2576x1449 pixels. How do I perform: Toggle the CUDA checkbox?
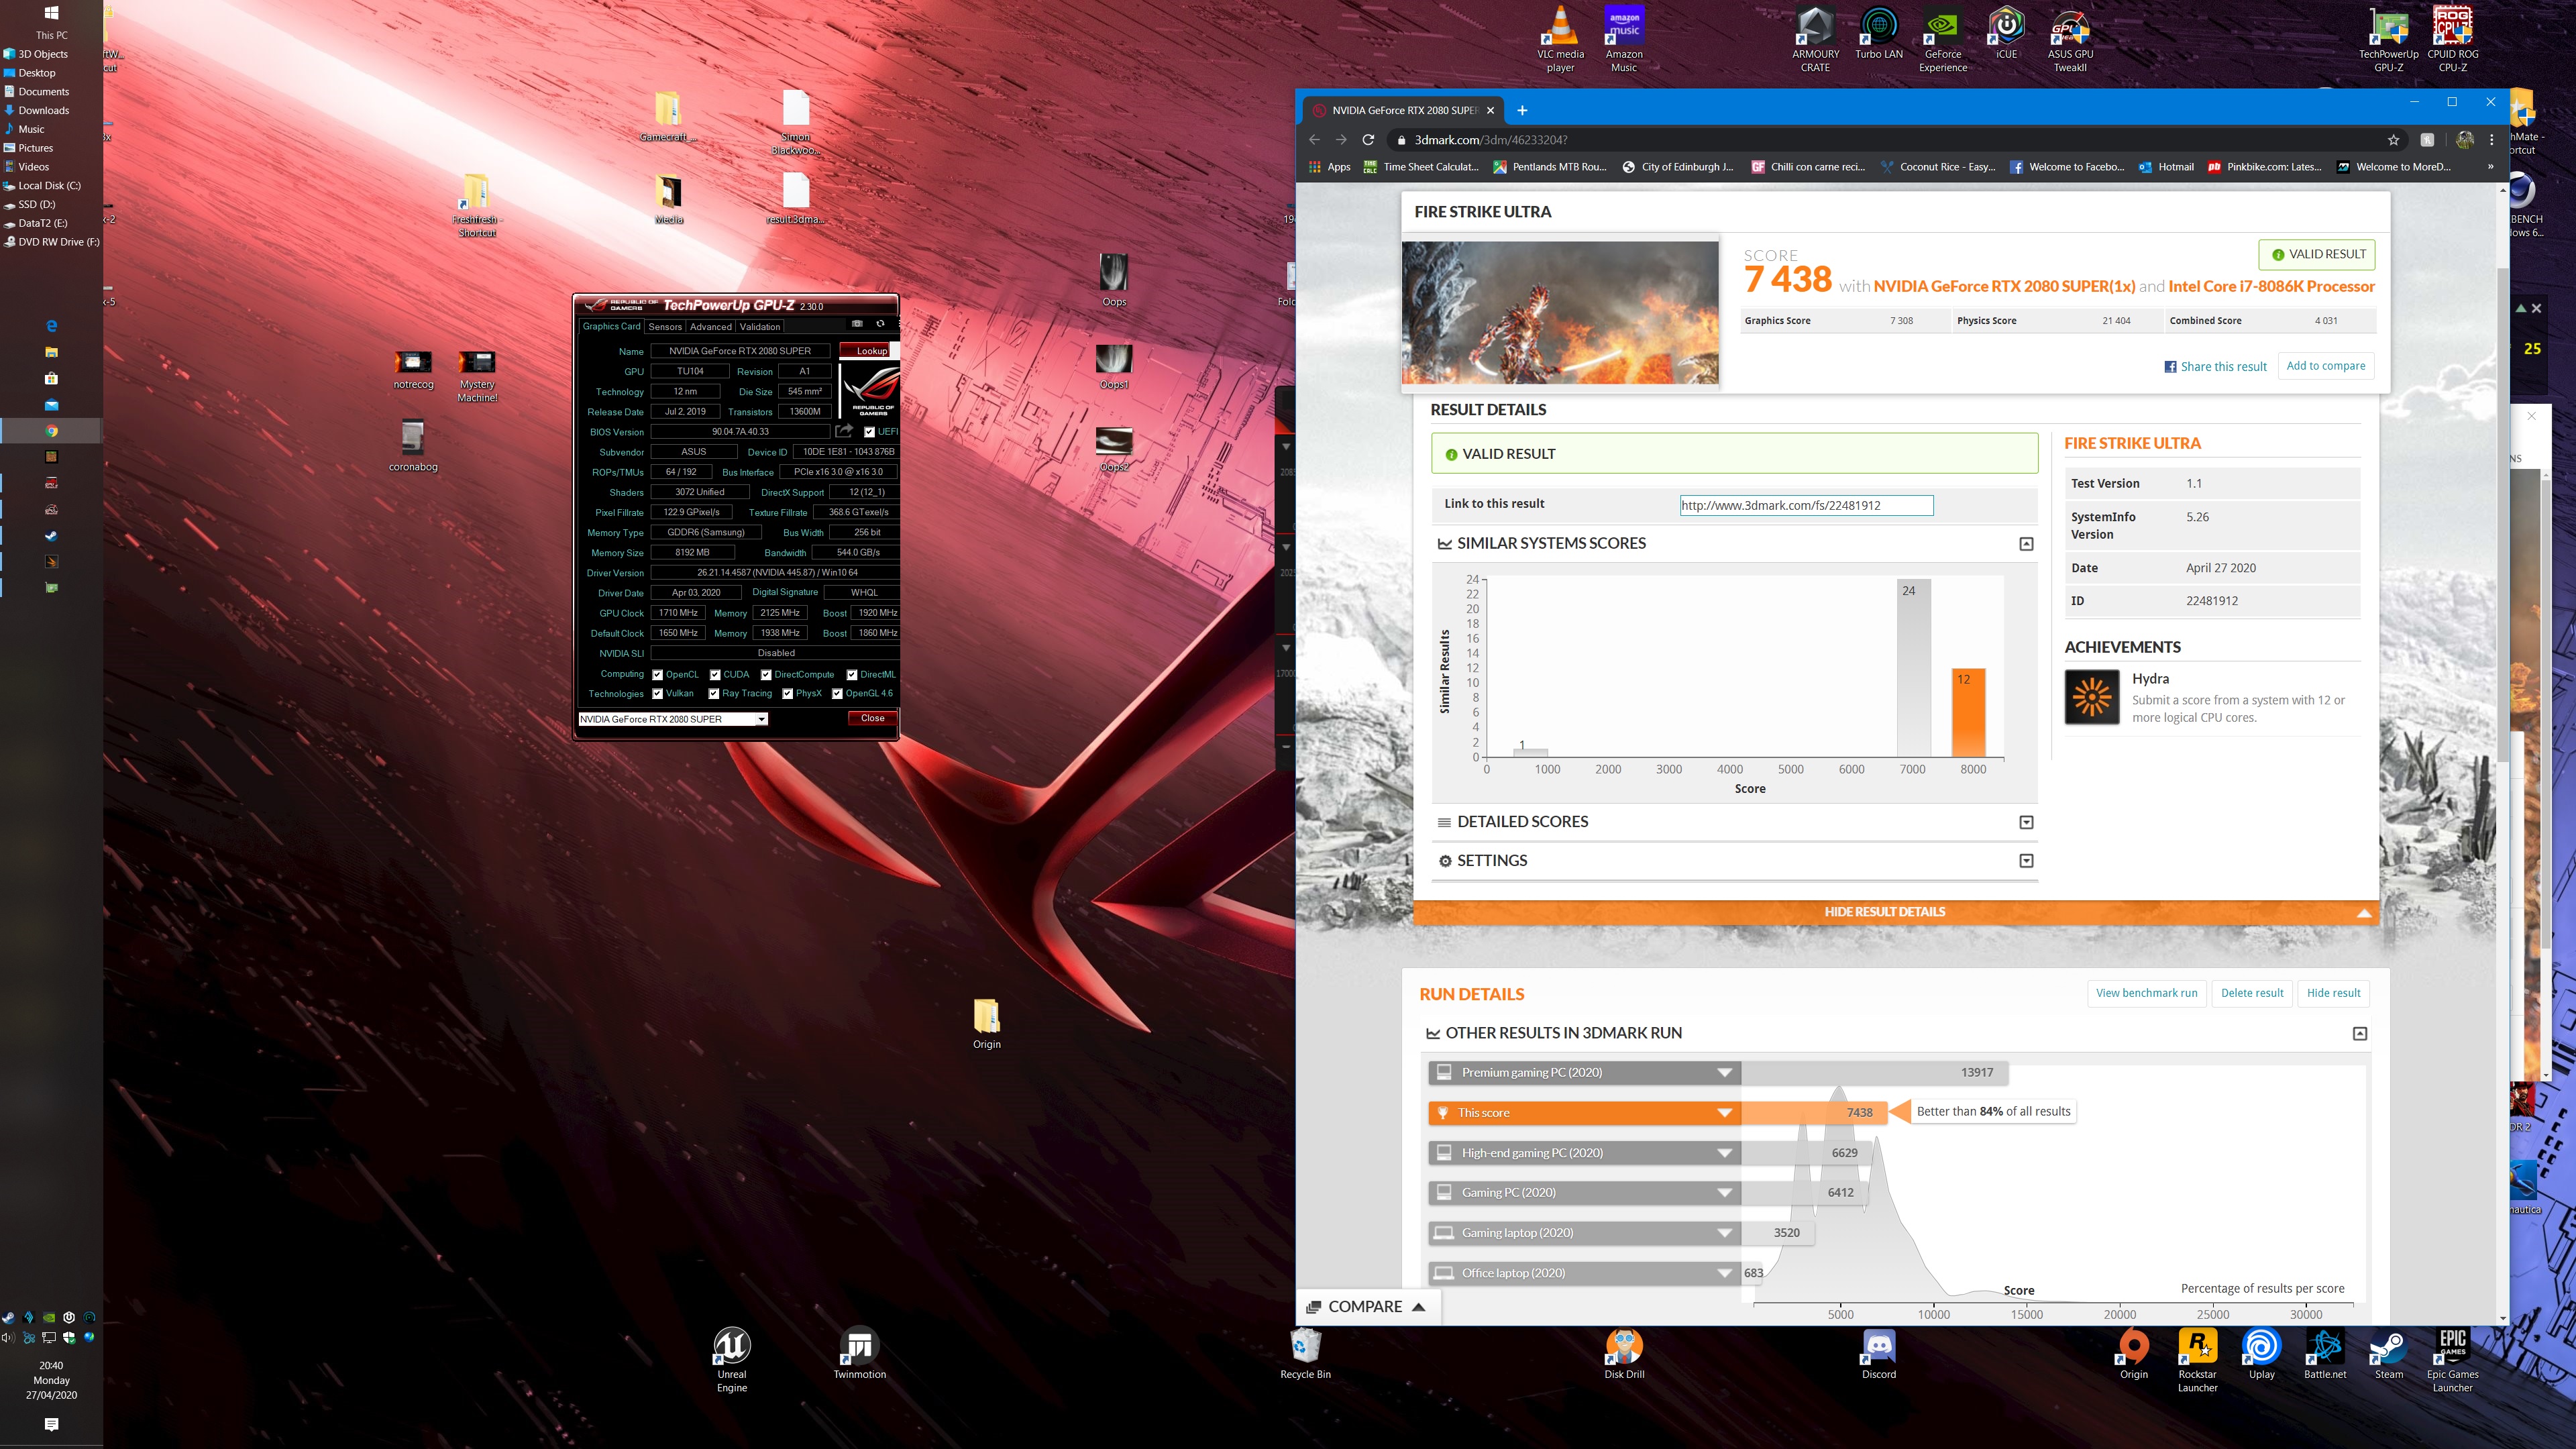[715, 675]
